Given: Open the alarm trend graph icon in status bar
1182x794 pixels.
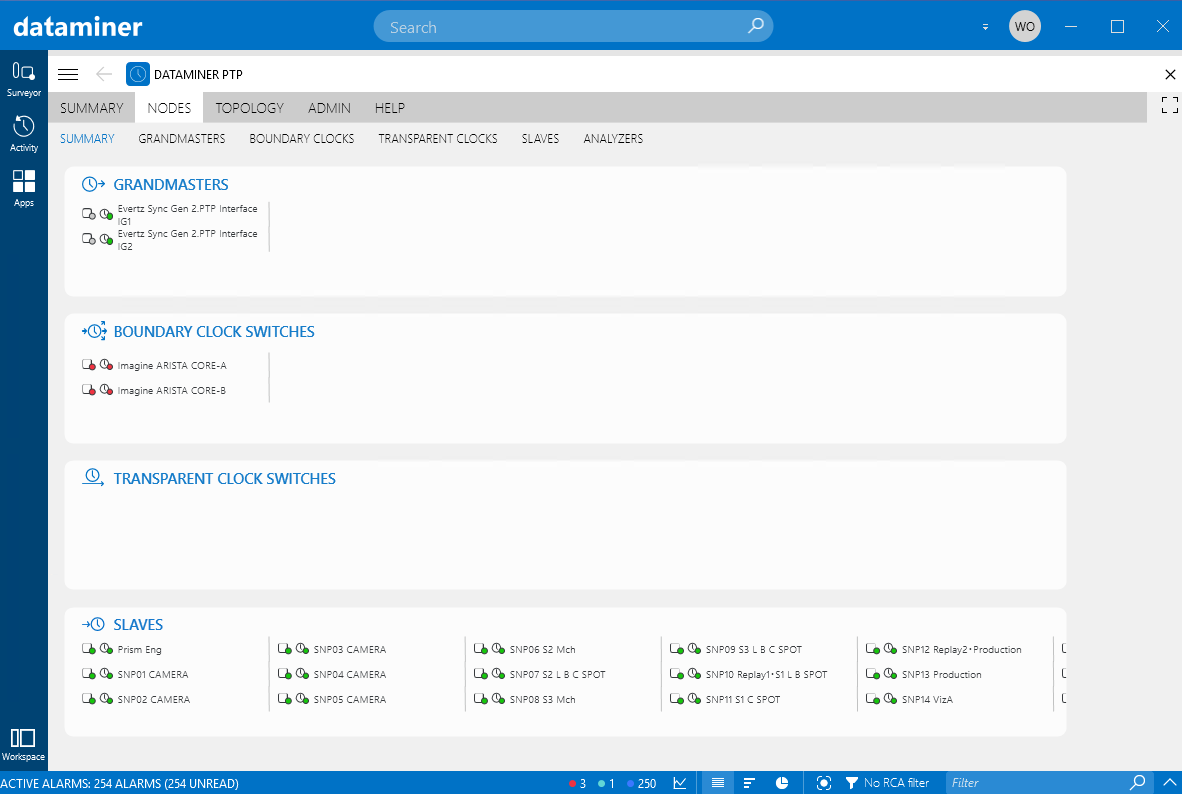Looking at the screenshot, I should point(680,783).
